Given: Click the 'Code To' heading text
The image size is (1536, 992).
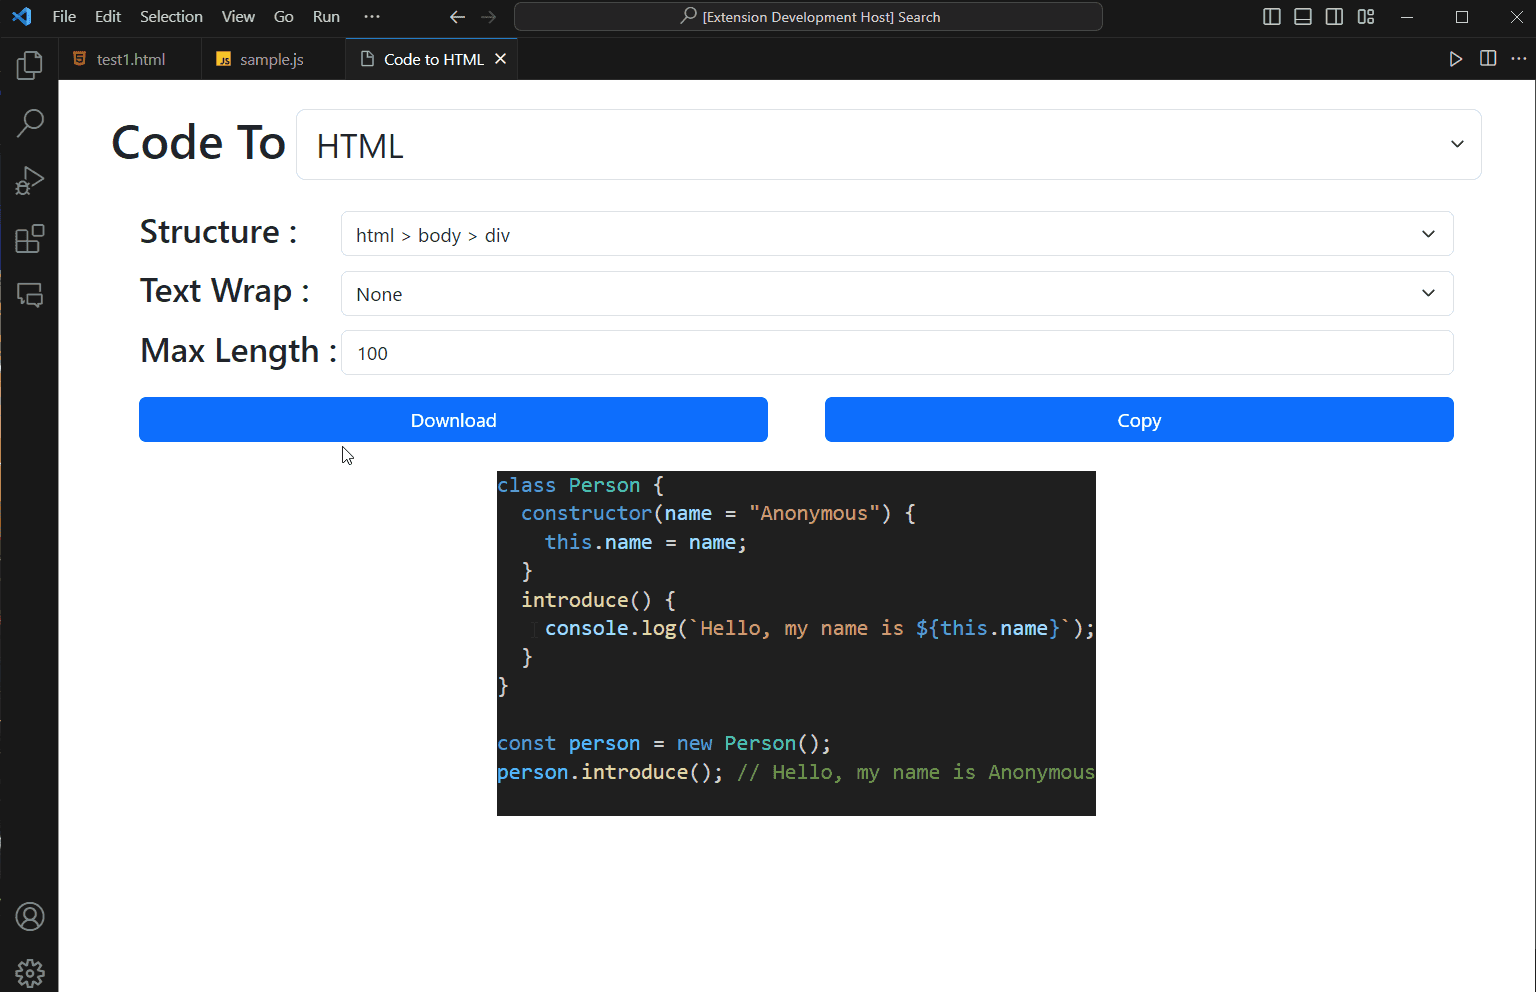Looking at the screenshot, I should tap(199, 143).
